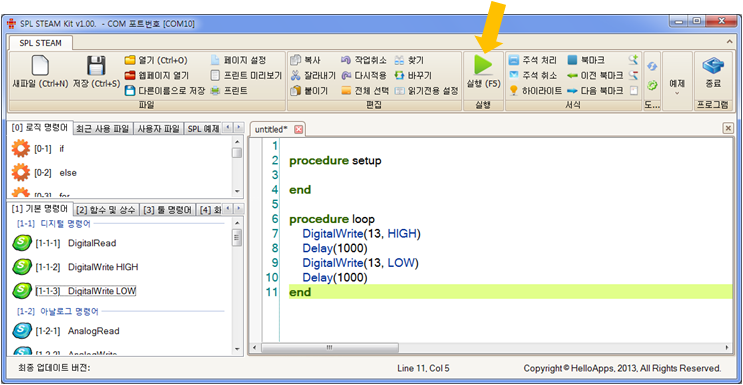
Task: Zoom out with magnifier minus icon
Action: coord(634,75)
